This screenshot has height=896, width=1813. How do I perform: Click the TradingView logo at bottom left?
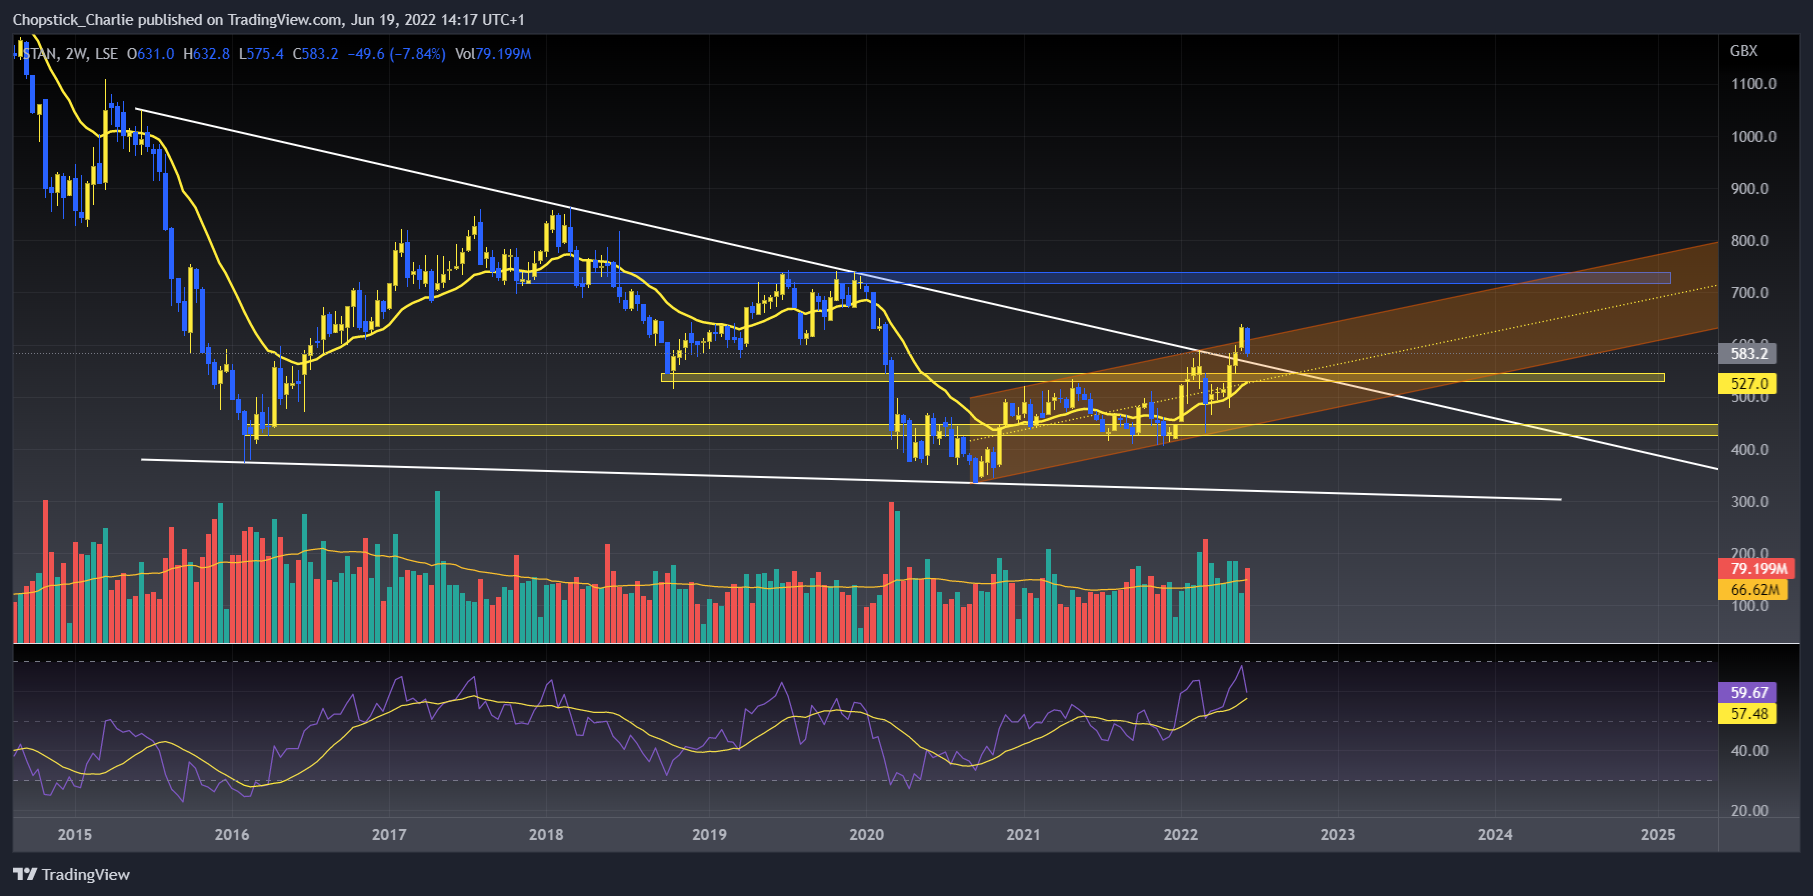[x=72, y=874]
